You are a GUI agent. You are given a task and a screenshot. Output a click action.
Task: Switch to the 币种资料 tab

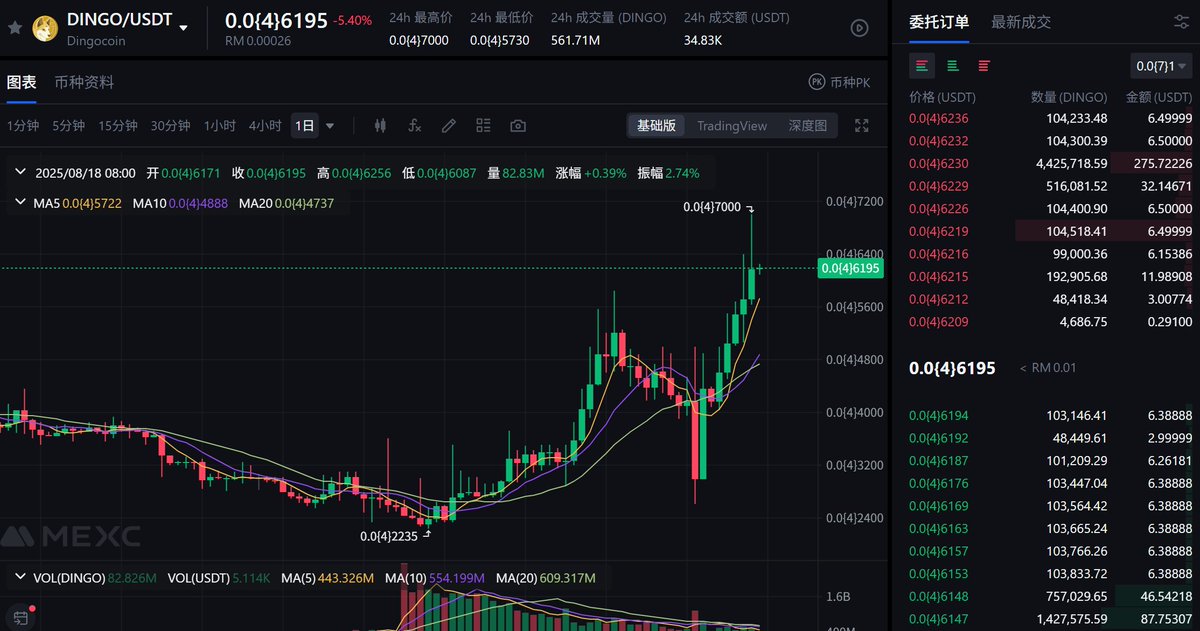84,82
